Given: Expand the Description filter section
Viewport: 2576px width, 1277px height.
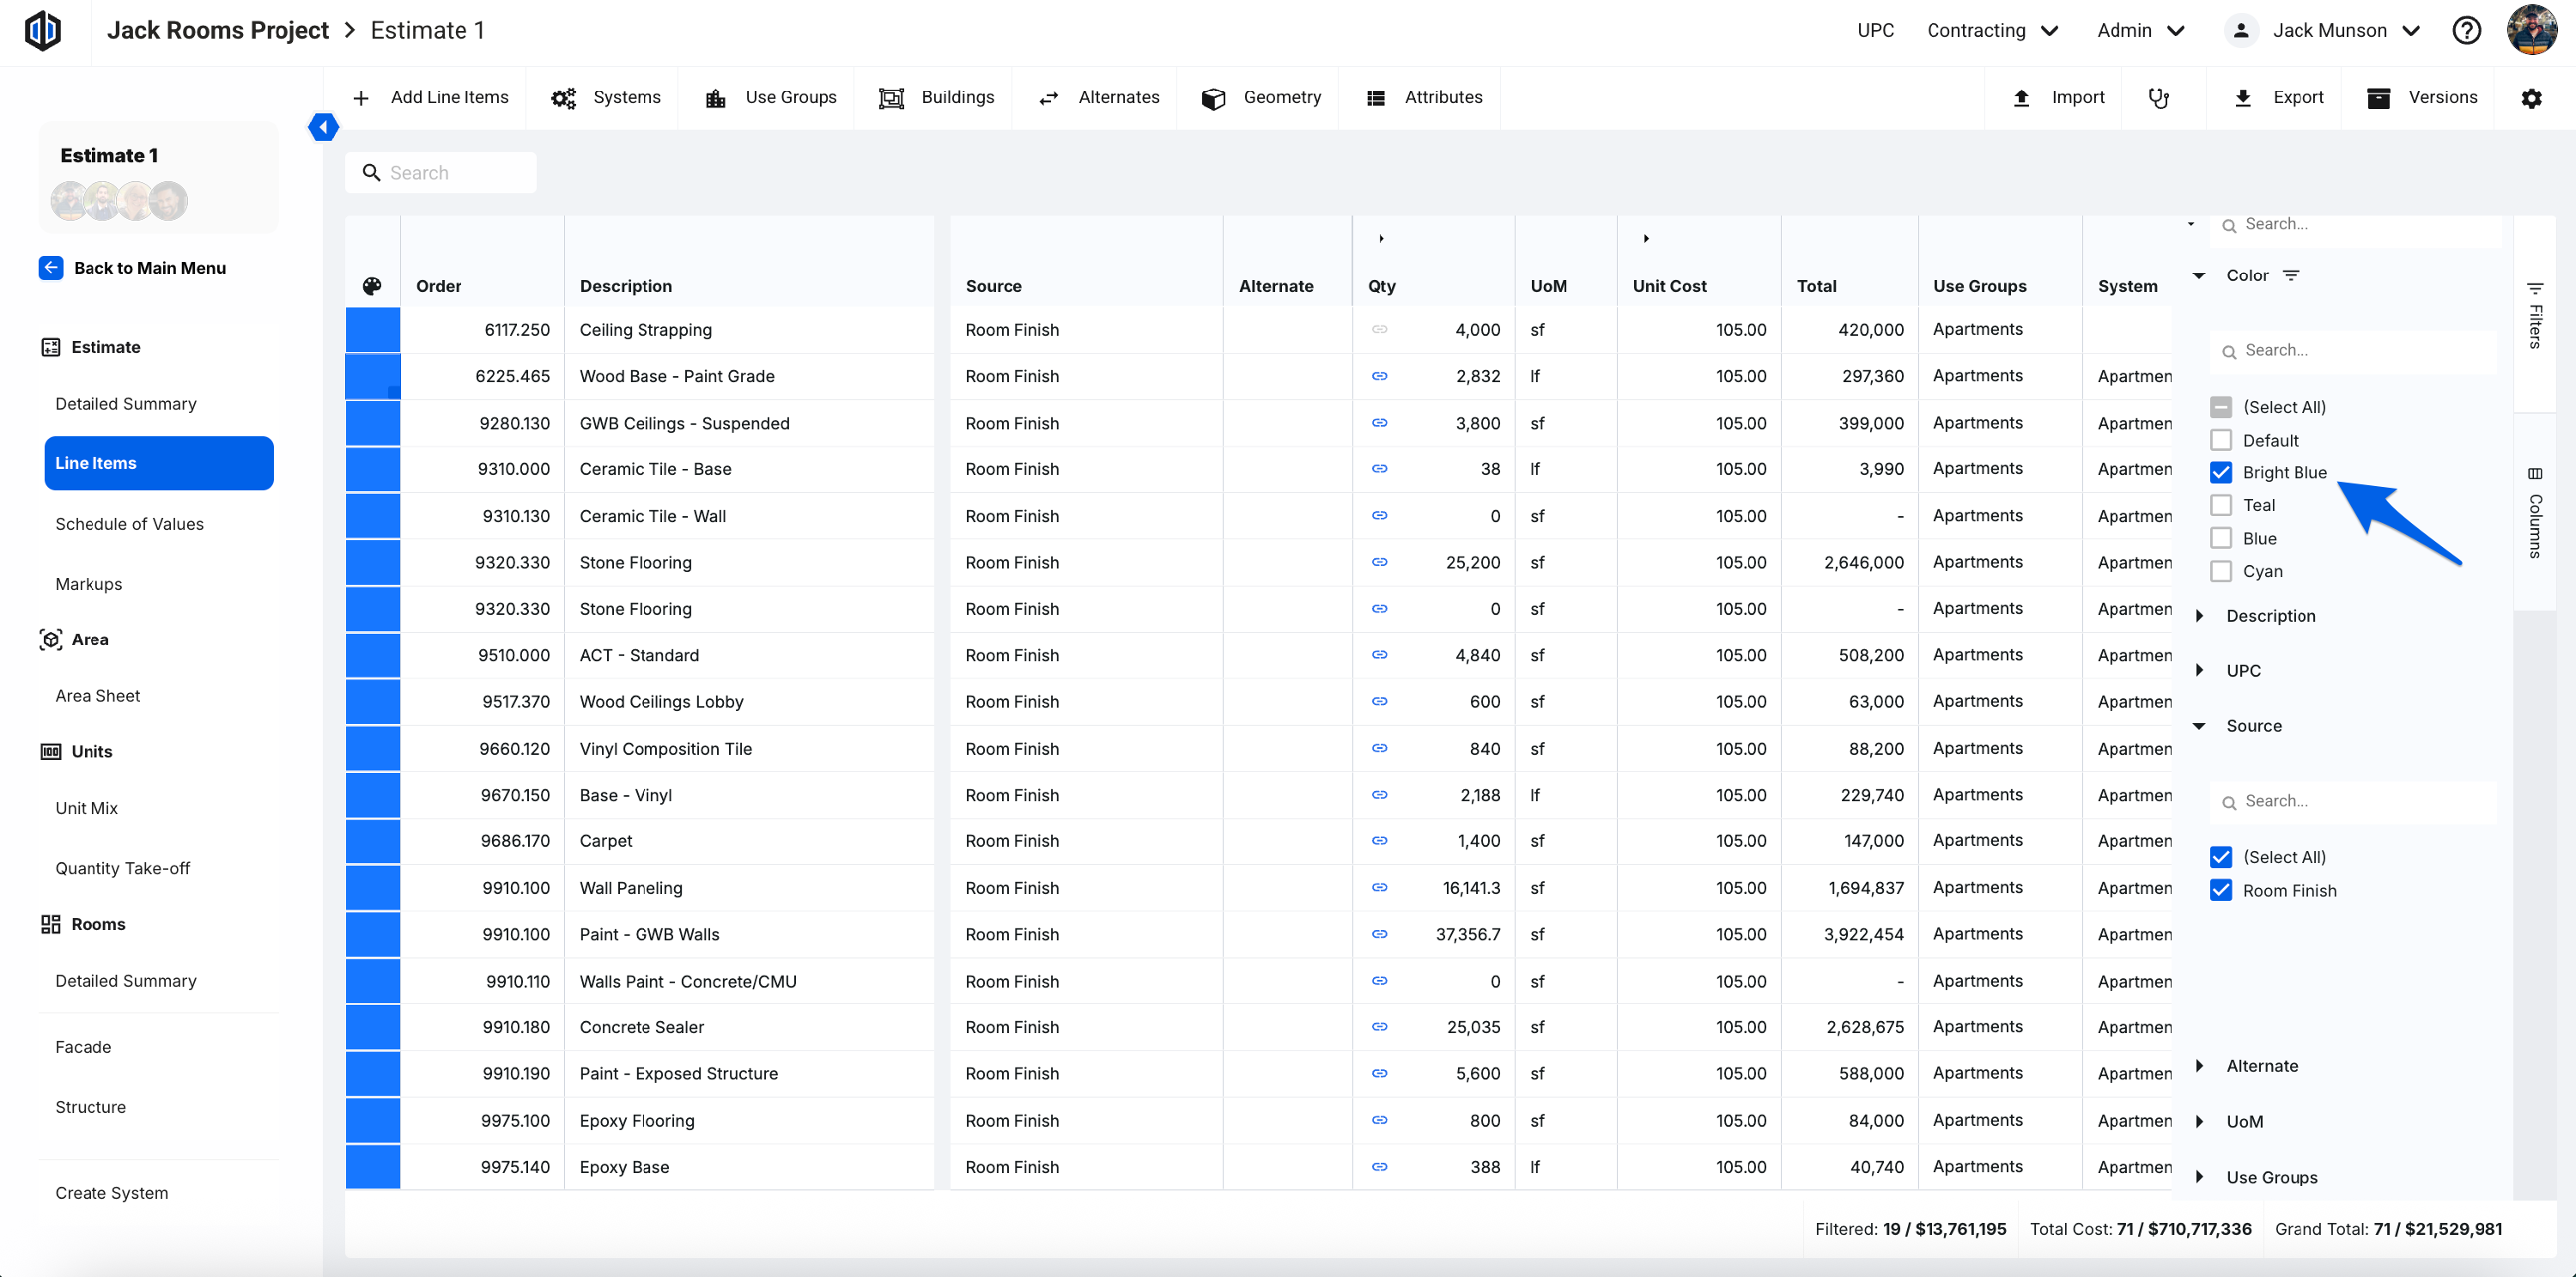Looking at the screenshot, I should [x=2199, y=616].
